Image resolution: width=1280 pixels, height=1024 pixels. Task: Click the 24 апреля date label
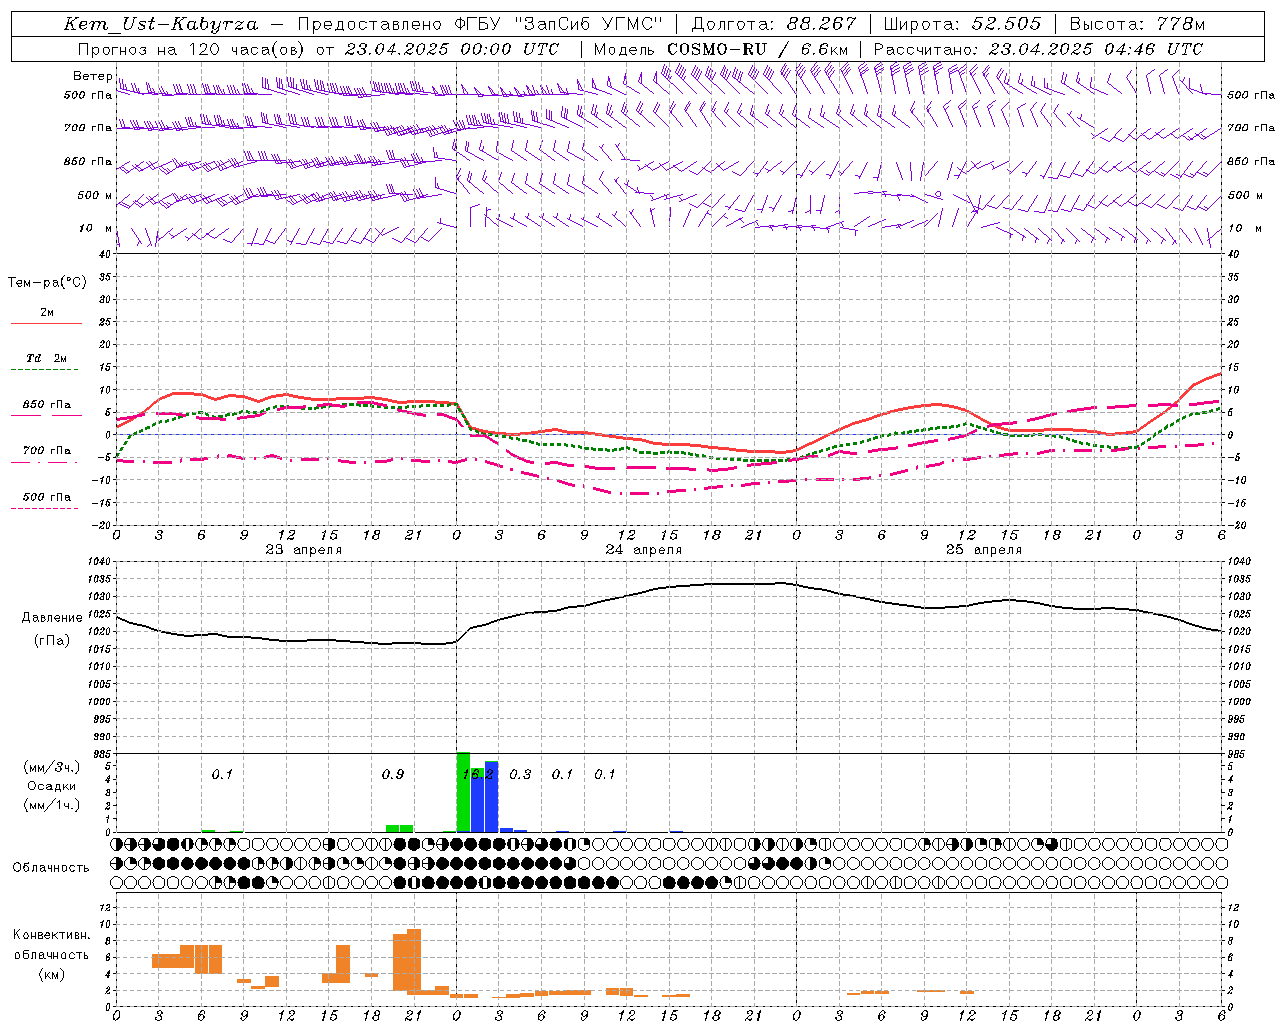pyautogui.click(x=643, y=550)
